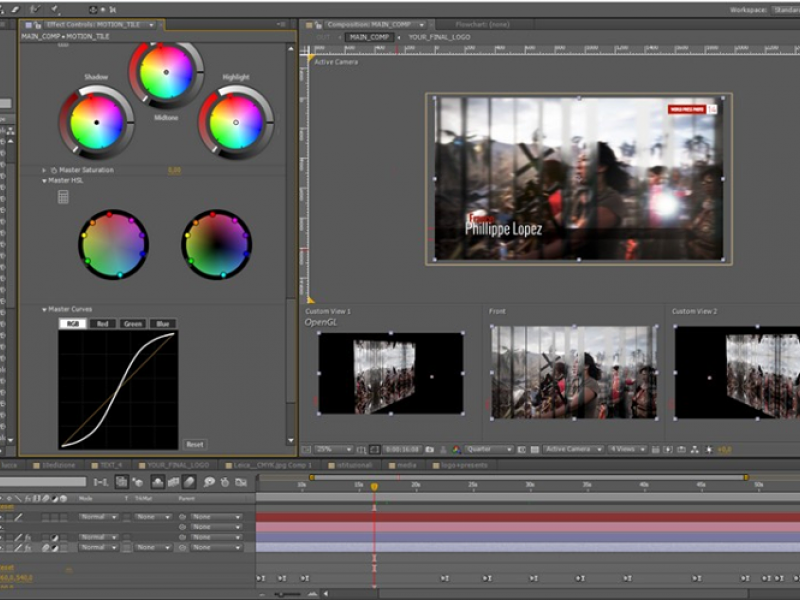Screen dimensions: 800x600
Task: Click the Midtone color wheel center point
Action: point(166,72)
